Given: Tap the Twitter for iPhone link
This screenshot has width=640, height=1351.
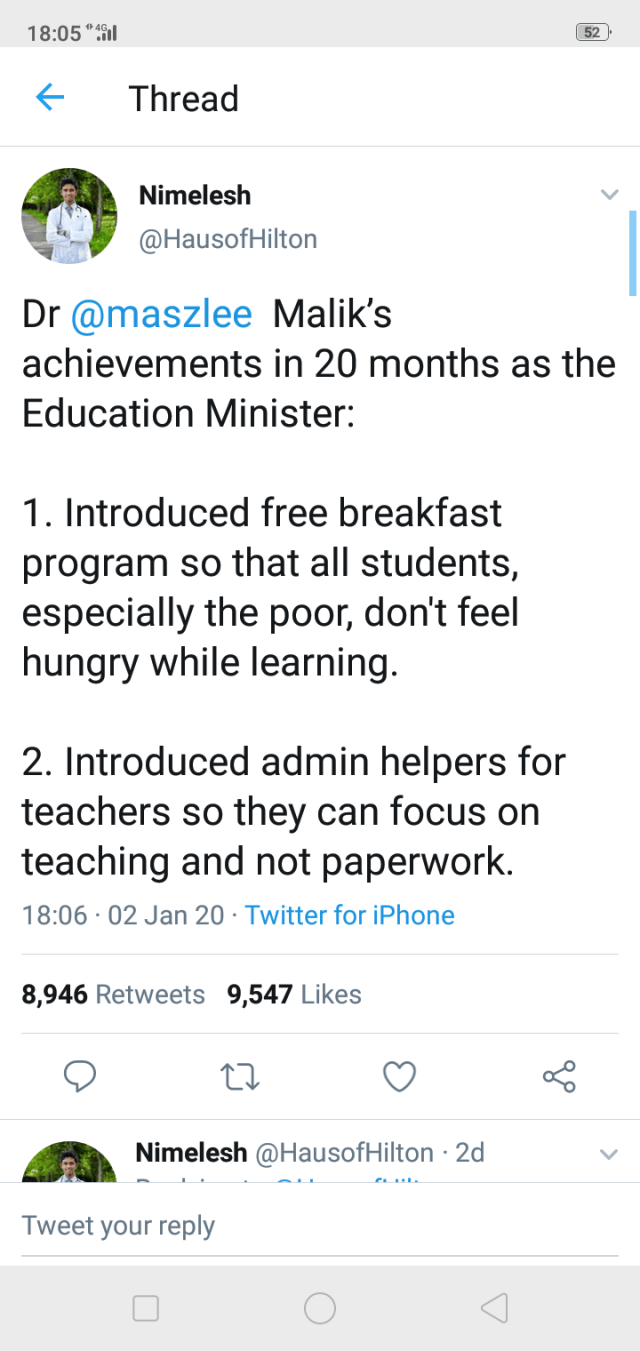Looking at the screenshot, I should click(349, 915).
